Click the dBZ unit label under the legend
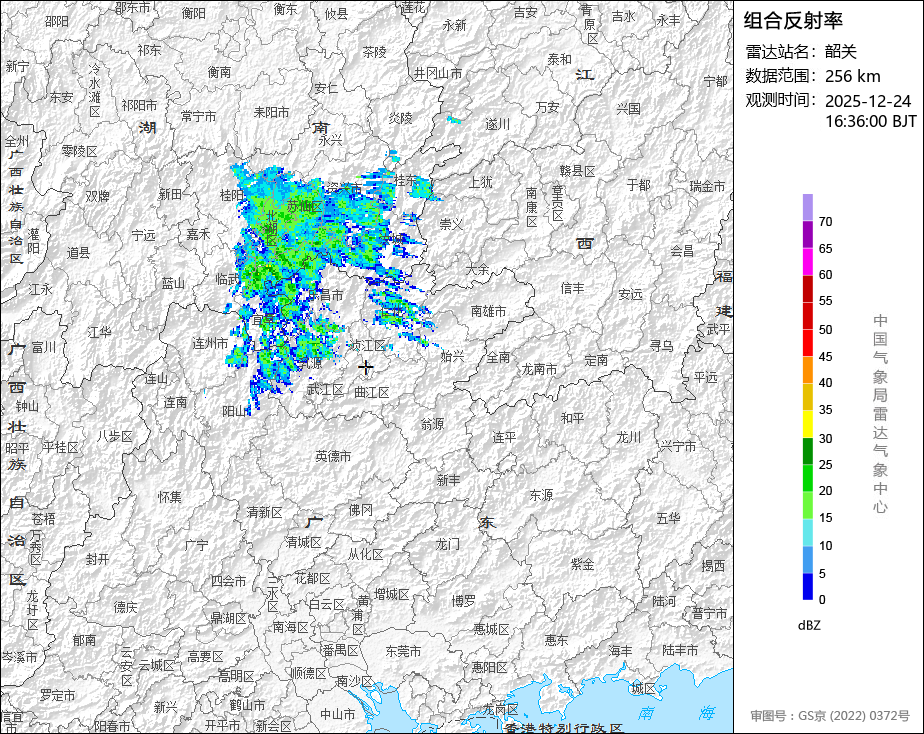The width and height of the screenshot is (924, 734). point(809,626)
